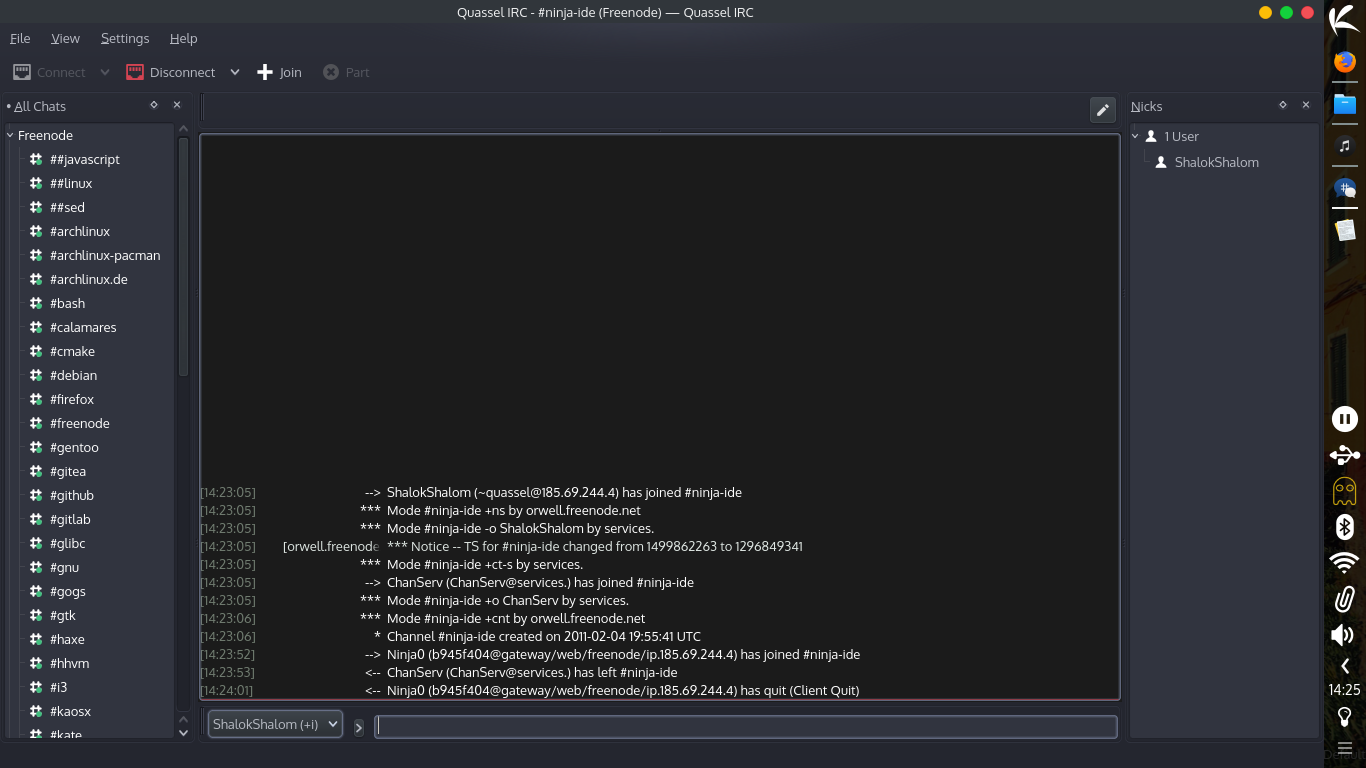Open the Disconnect dropdown arrow
Image resolution: width=1366 pixels, height=768 pixels.
(235, 72)
